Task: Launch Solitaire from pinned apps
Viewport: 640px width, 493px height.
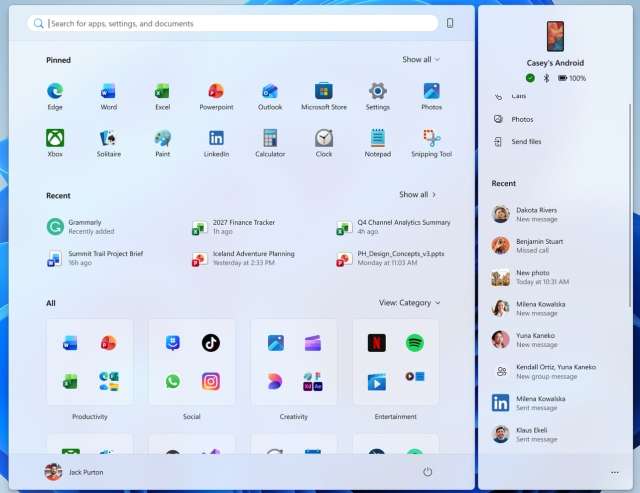Action: pos(109,143)
